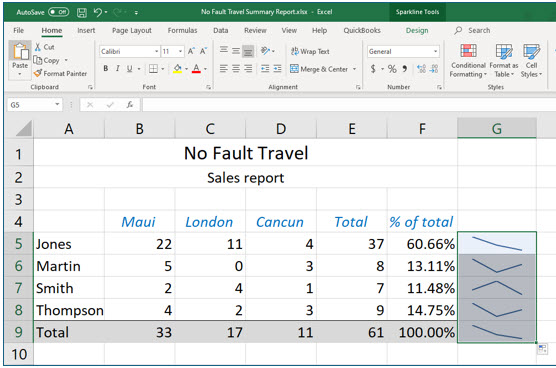This screenshot has width=556, height=368.
Task: Toggle Wrap Text
Action: (x=310, y=51)
